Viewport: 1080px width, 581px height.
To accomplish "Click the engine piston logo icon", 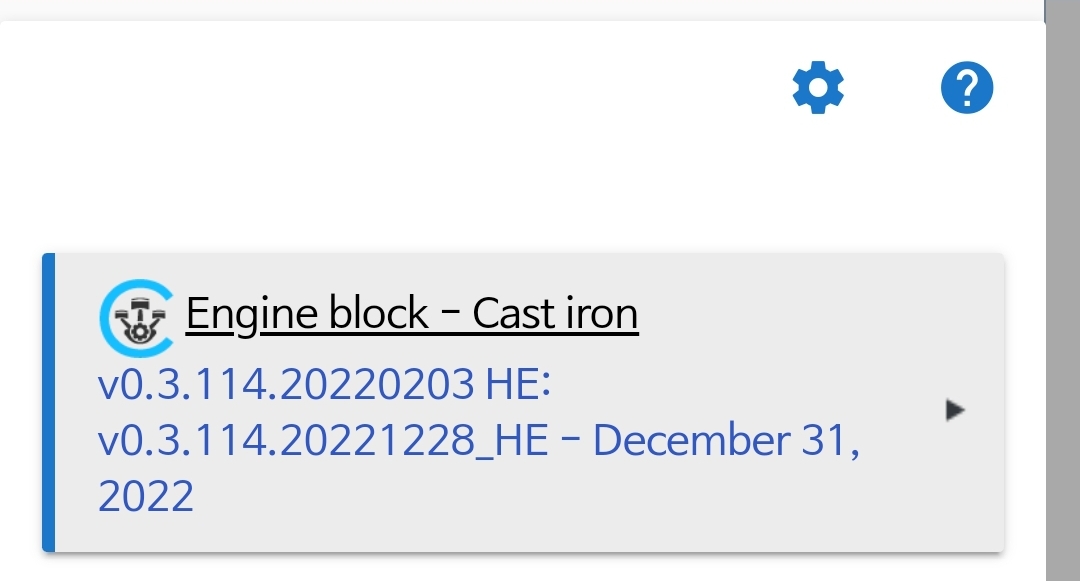I will click(138, 318).
